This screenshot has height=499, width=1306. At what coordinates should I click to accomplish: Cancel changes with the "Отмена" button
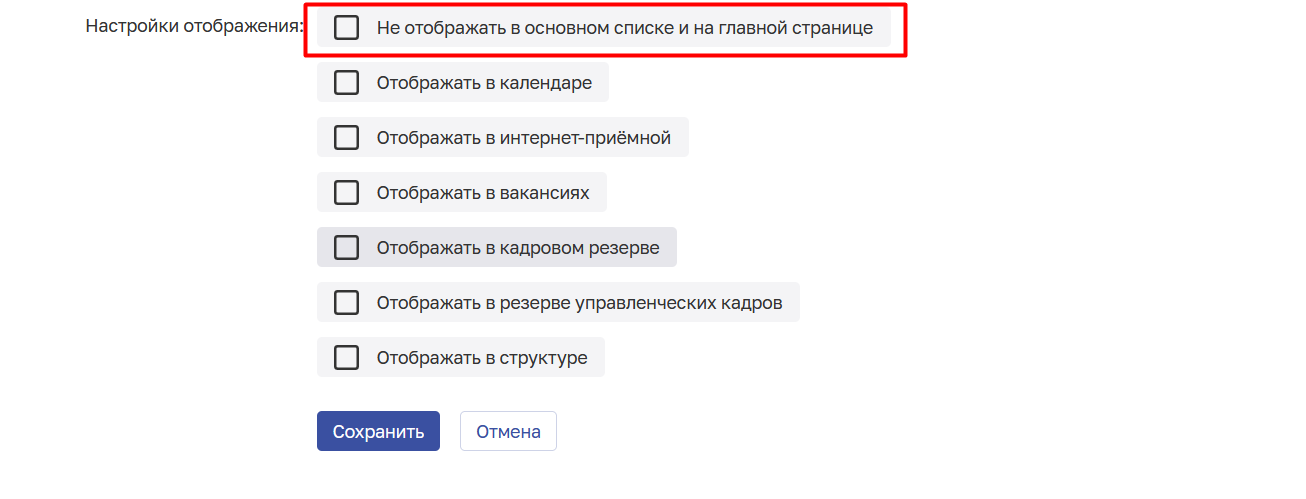[508, 431]
